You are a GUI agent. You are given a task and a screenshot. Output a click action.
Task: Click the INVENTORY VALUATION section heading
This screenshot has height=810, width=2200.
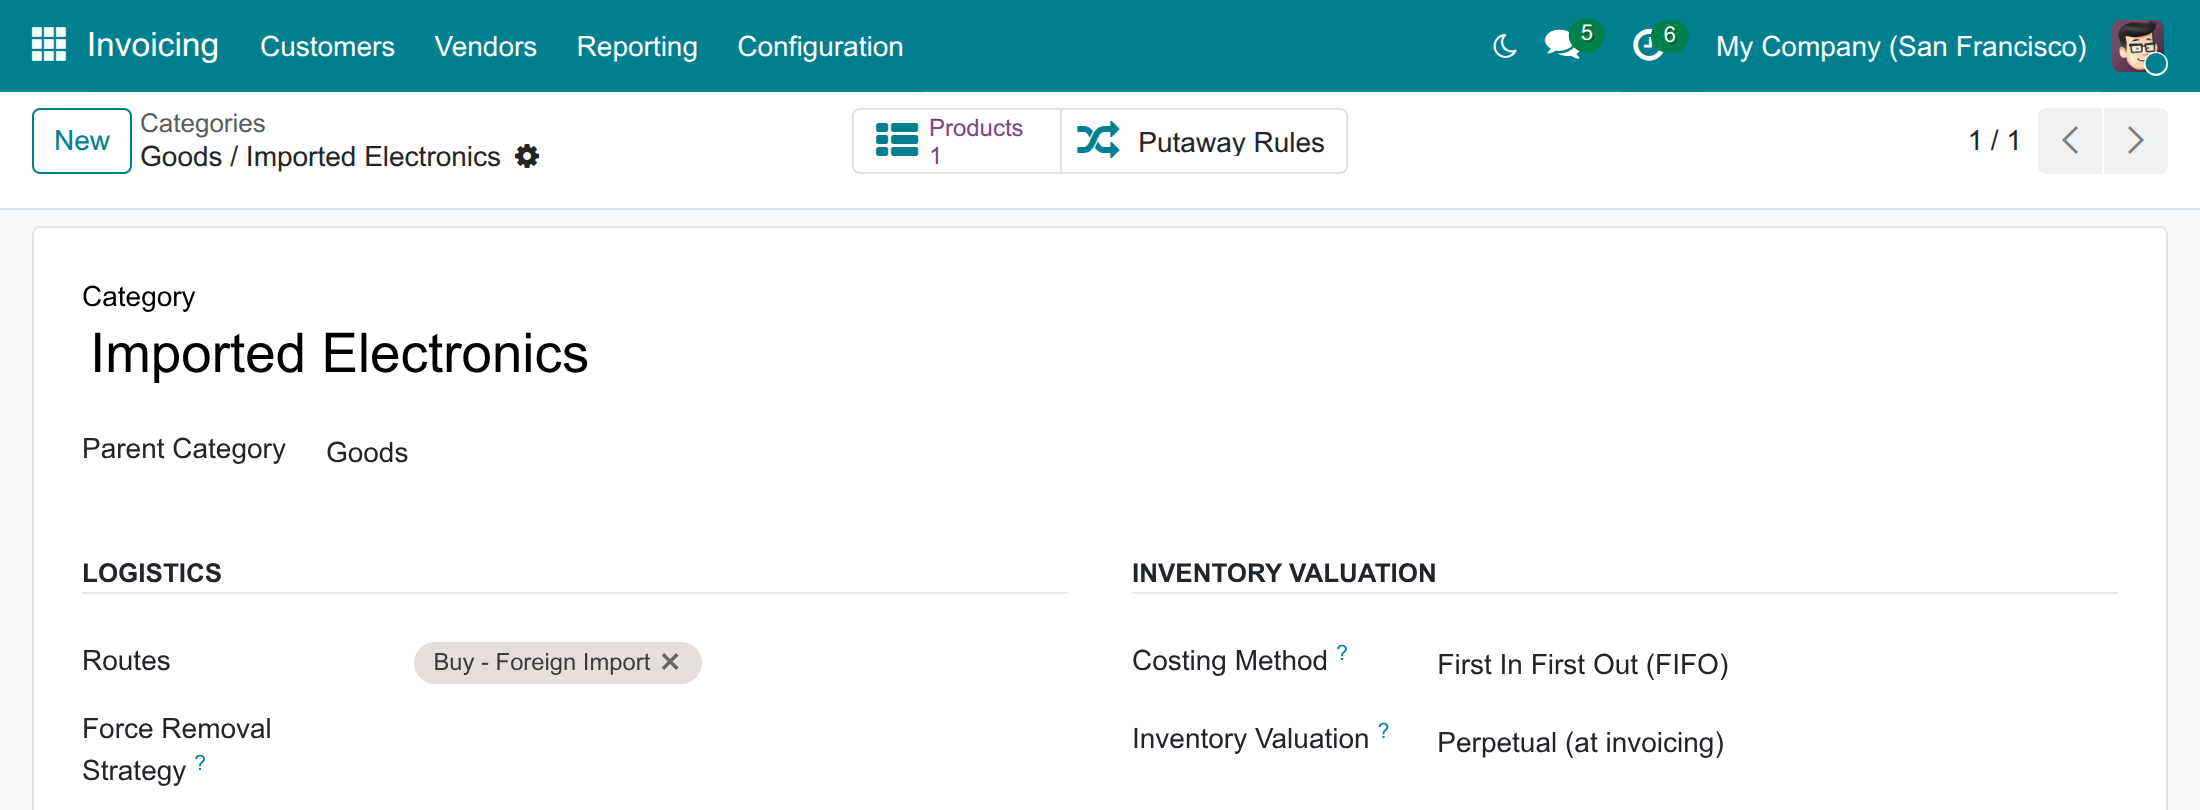tap(1284, 573)
